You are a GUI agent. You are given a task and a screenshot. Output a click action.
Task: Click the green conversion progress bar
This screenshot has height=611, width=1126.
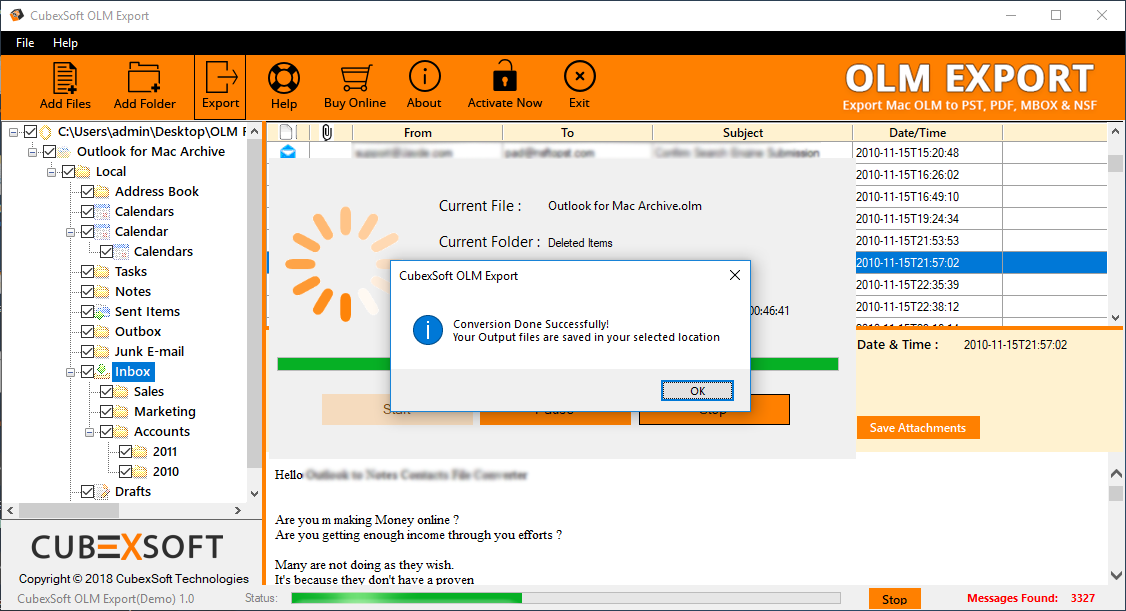tap(557, 364)
